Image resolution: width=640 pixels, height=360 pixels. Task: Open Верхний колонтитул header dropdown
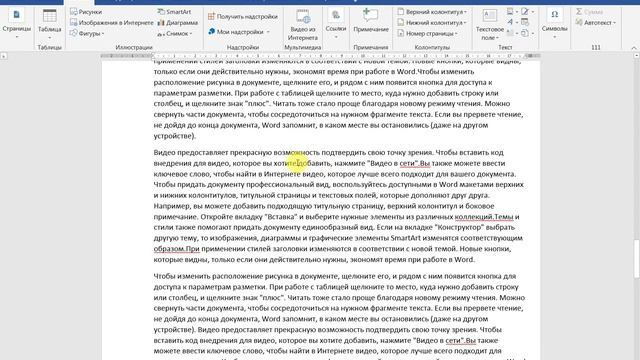click(x=432, y=12)
